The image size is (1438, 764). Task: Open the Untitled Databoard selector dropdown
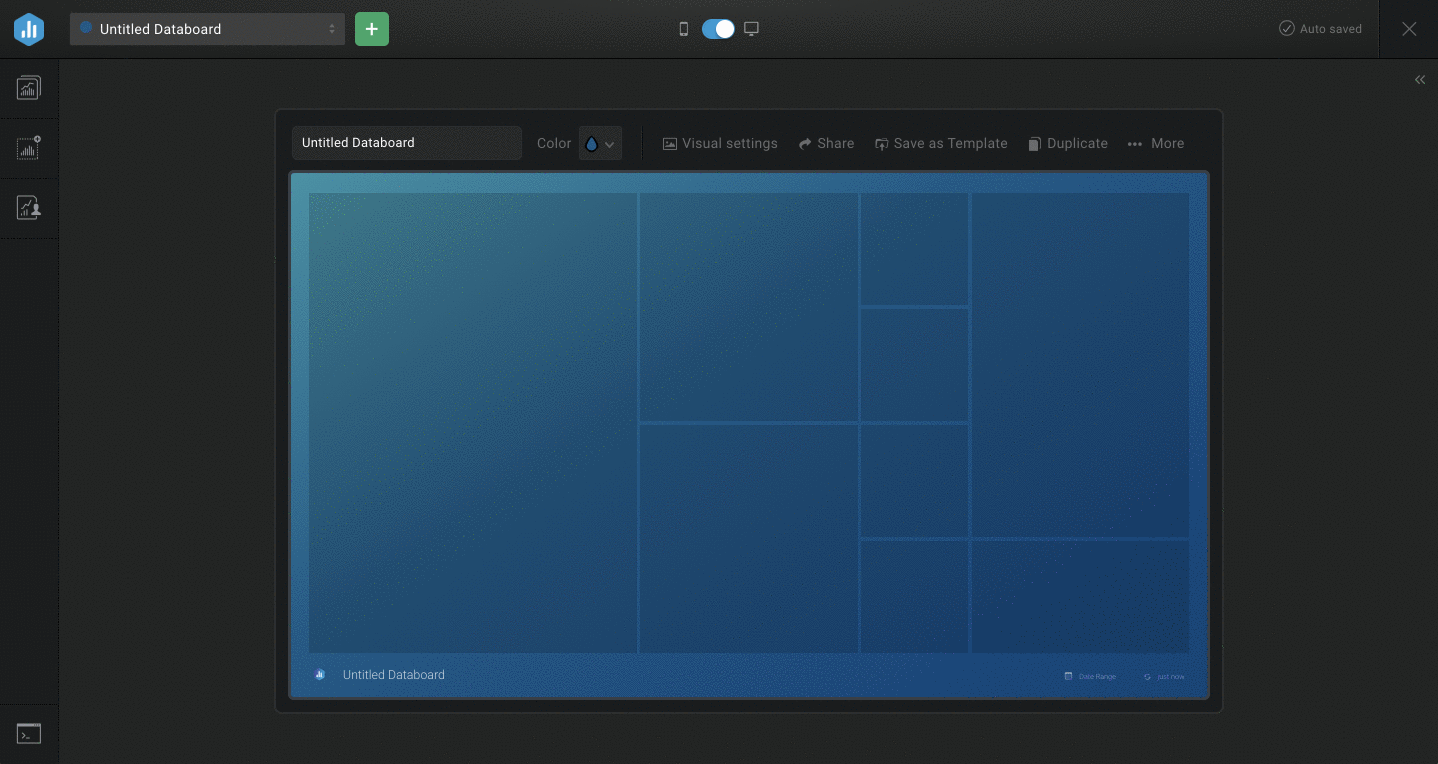pyautogui.click(x=207, y=29)
